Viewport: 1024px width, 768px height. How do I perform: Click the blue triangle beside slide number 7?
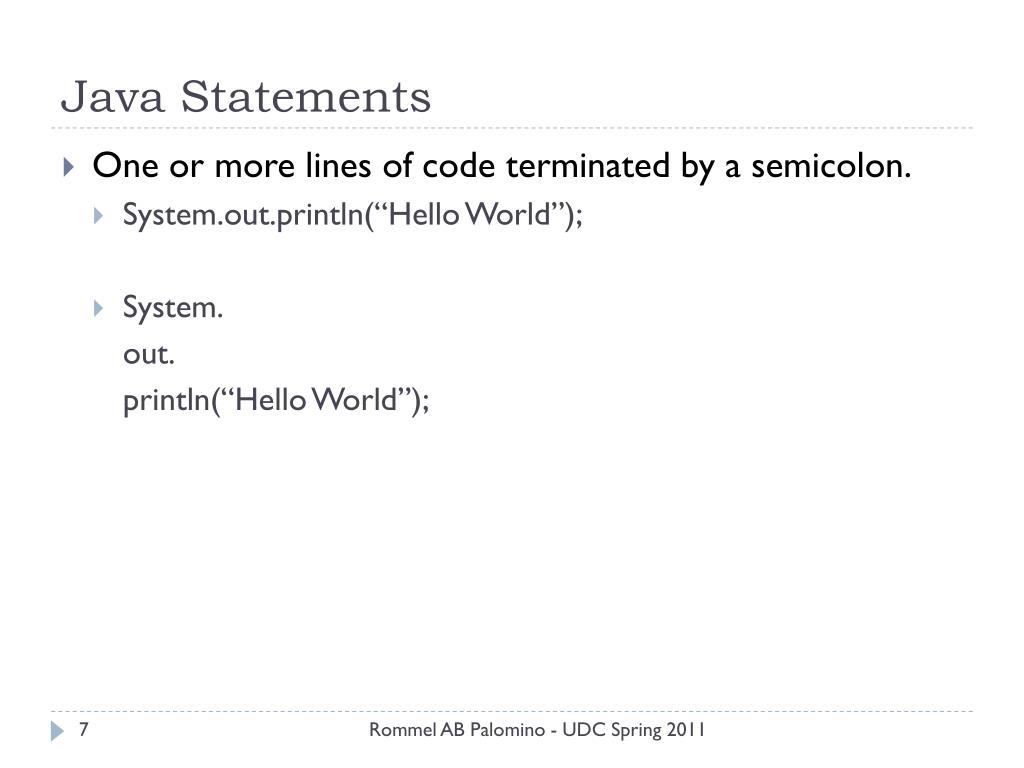[x=57, y=731]
